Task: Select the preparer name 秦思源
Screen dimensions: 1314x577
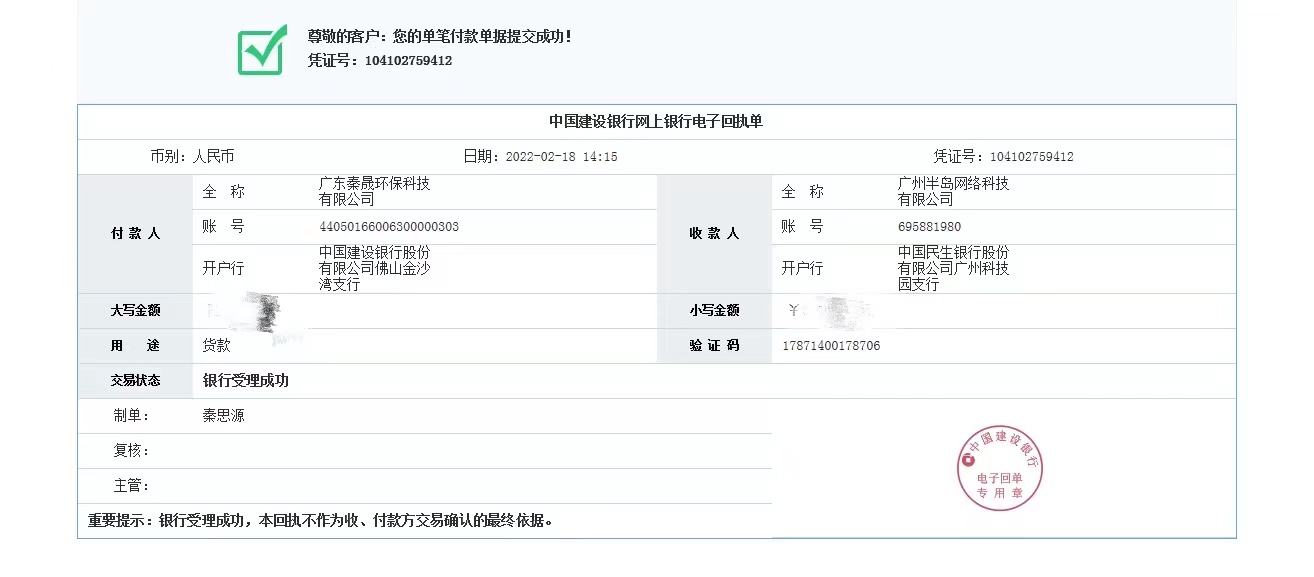Action: pos(224,416)
